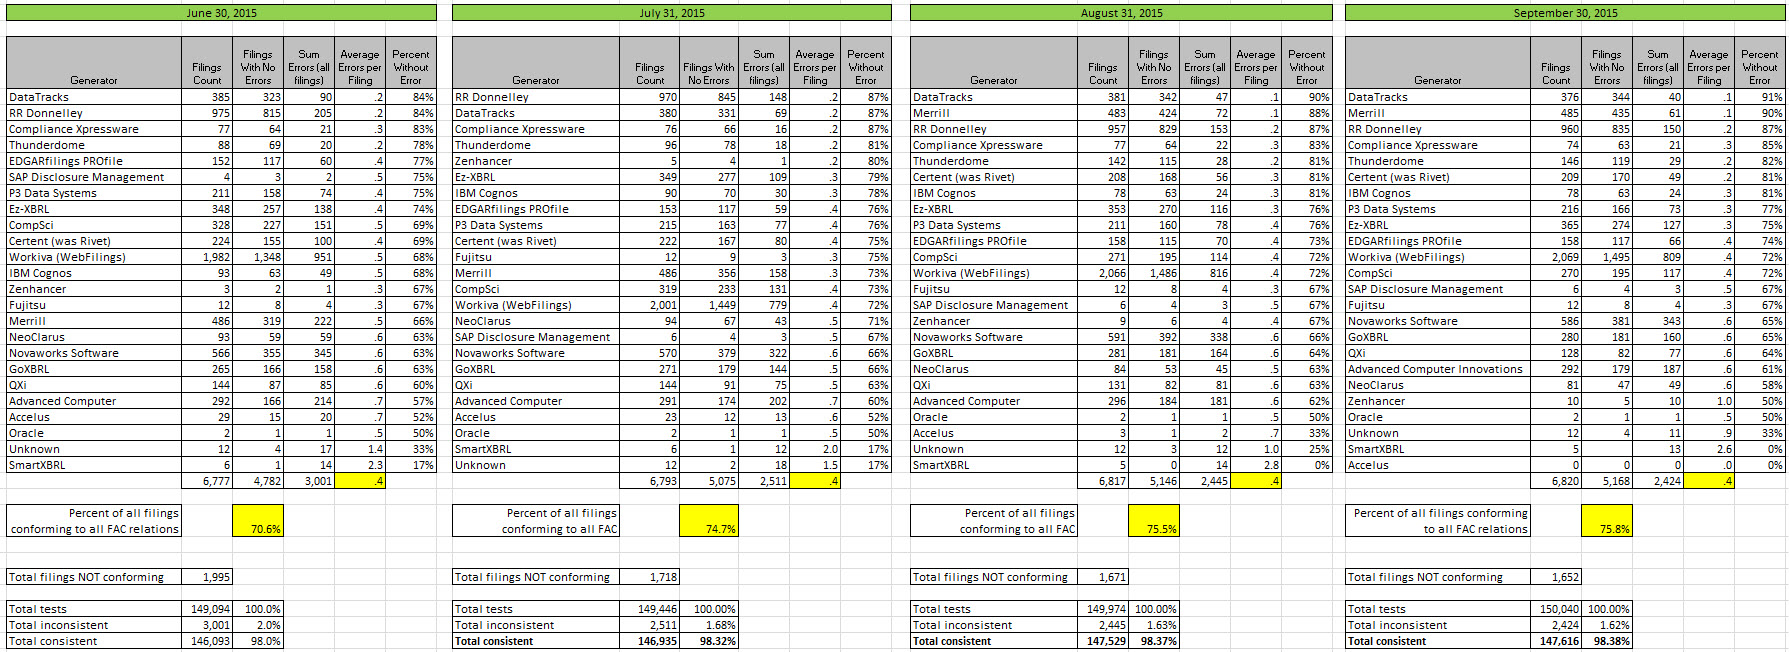Click Workiva filings count 2,066
1789x652 pixels.
pos(1103,273)
